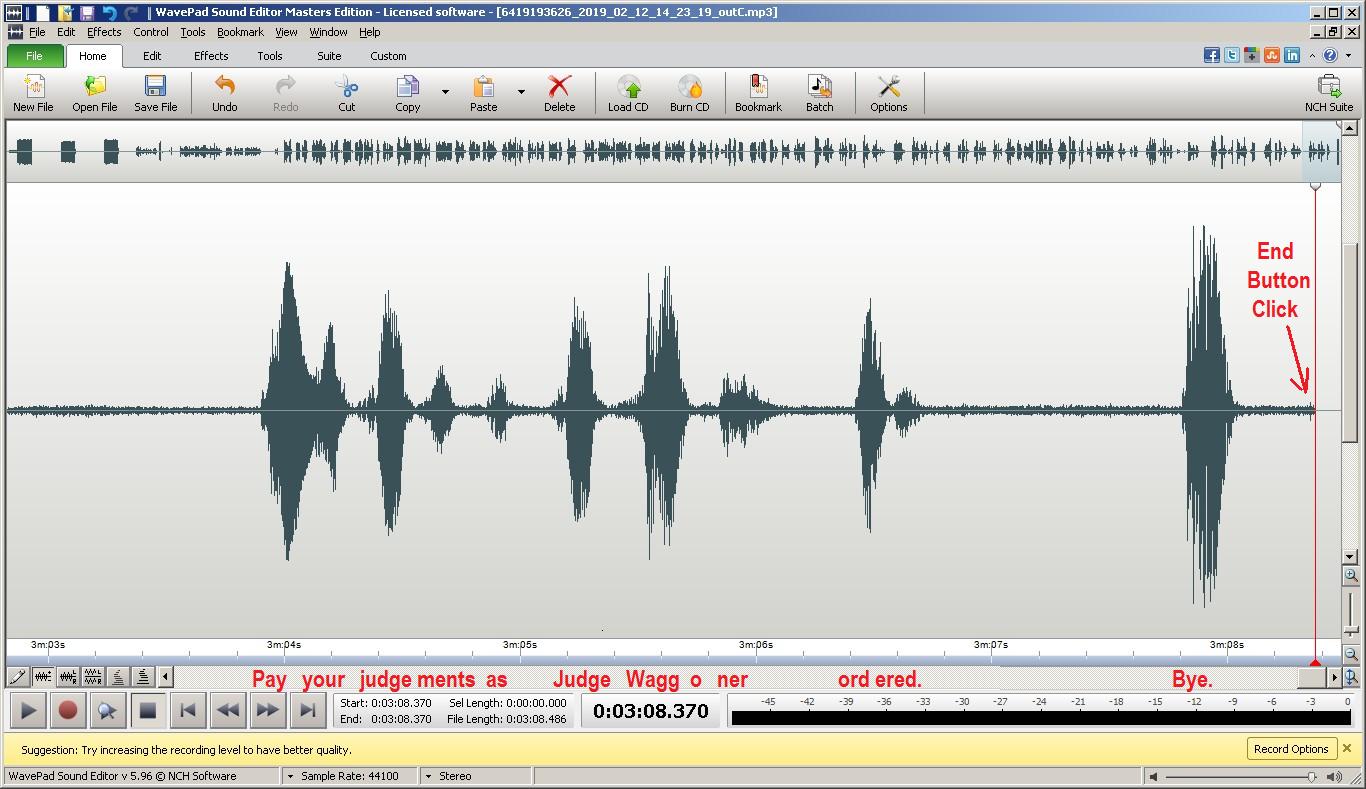Zoom in with the vertical magnifier icon
Screen dimensions: 1366x789
click(1350, 575)
